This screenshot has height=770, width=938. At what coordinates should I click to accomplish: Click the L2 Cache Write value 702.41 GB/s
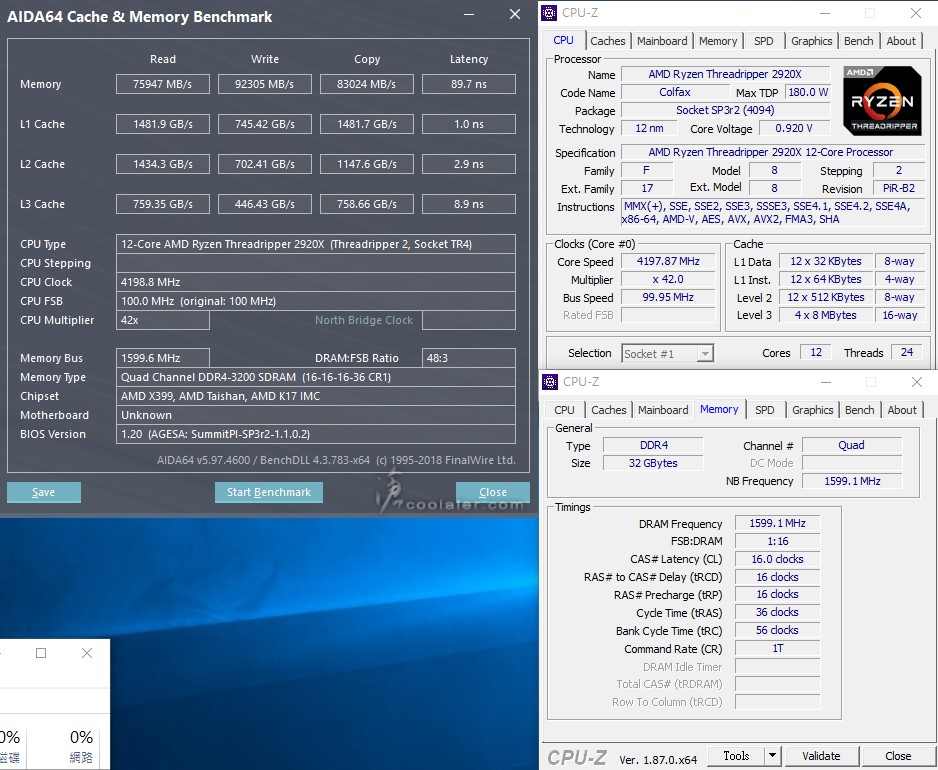264,164
